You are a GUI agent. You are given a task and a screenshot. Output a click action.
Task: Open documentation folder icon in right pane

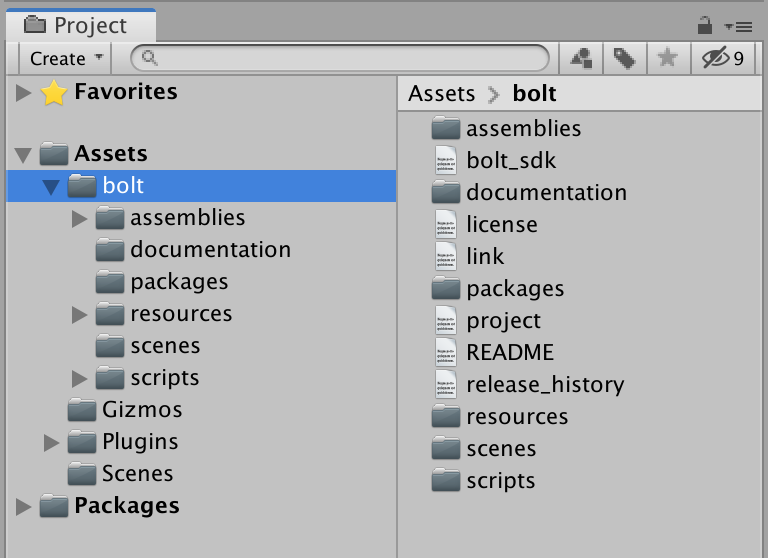click(x=446, y=192)
